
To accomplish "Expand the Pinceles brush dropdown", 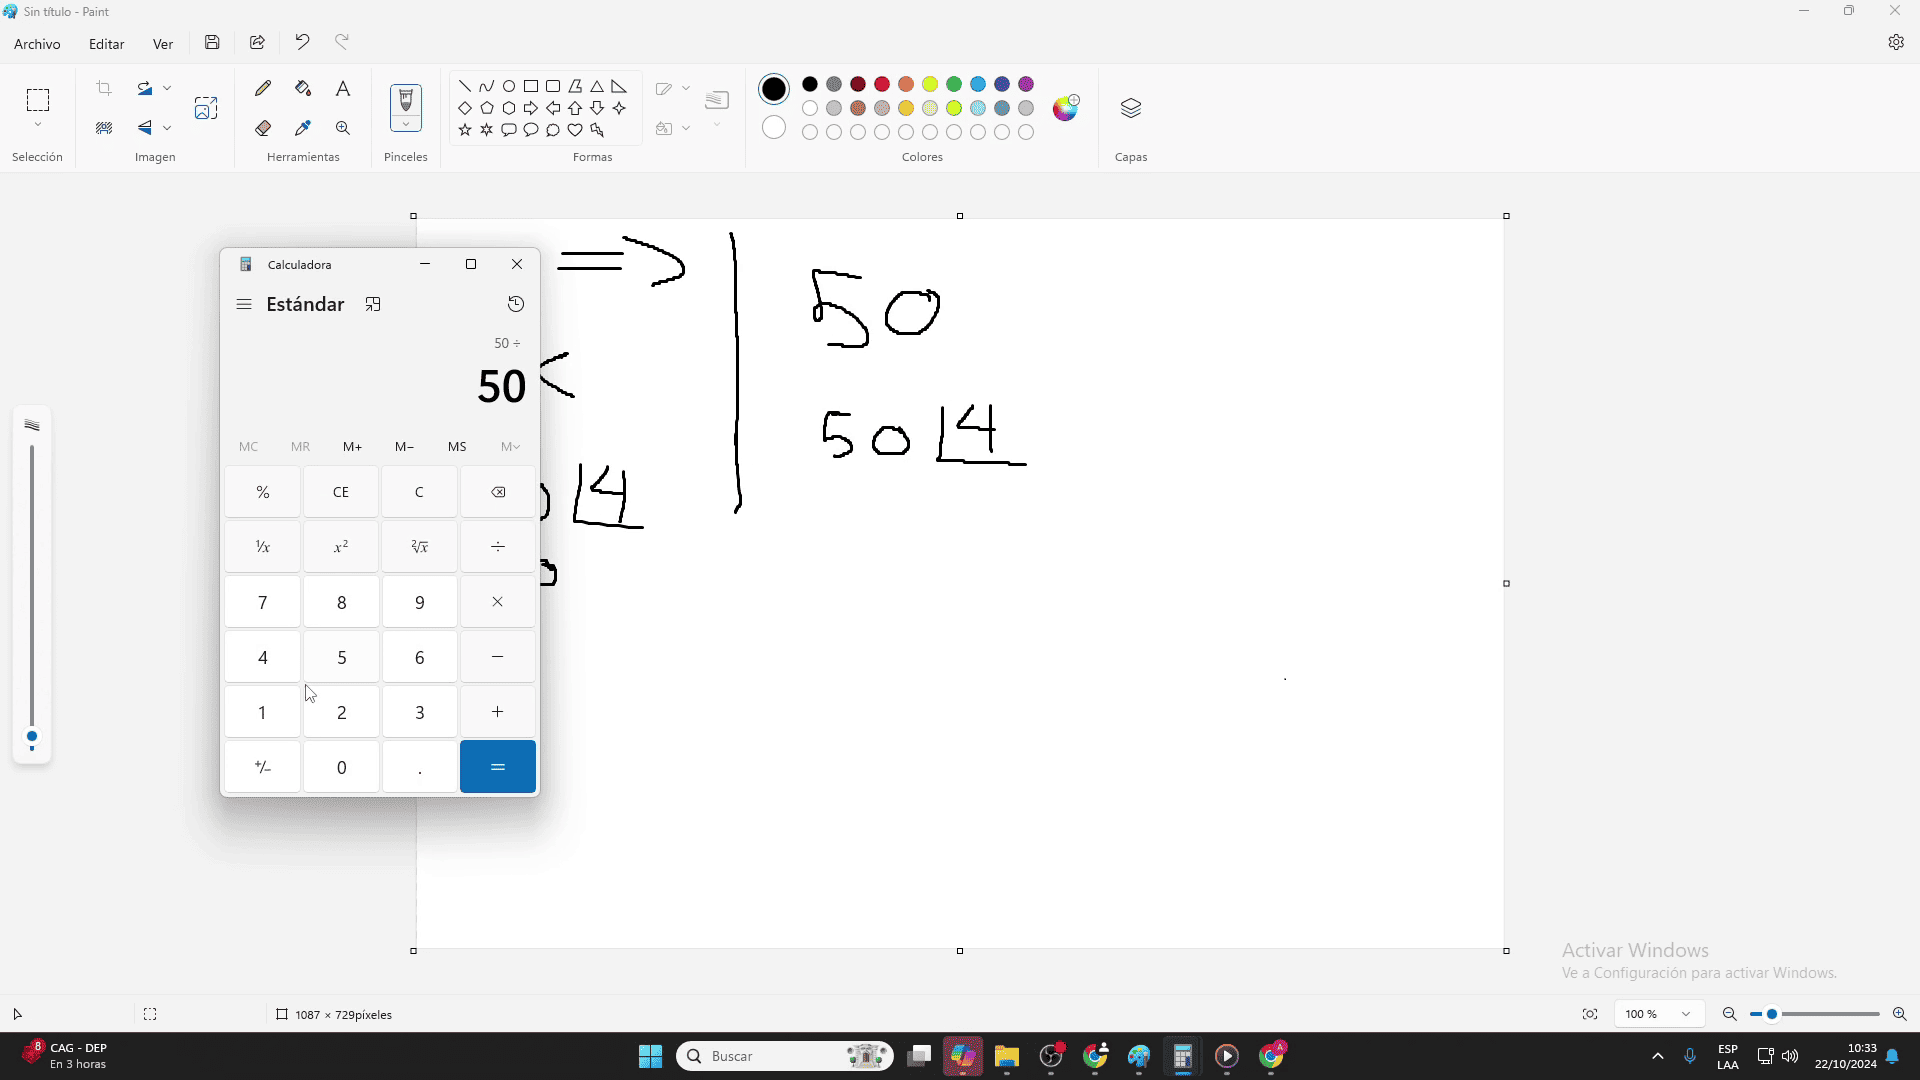I will click(x=406, y=125).
